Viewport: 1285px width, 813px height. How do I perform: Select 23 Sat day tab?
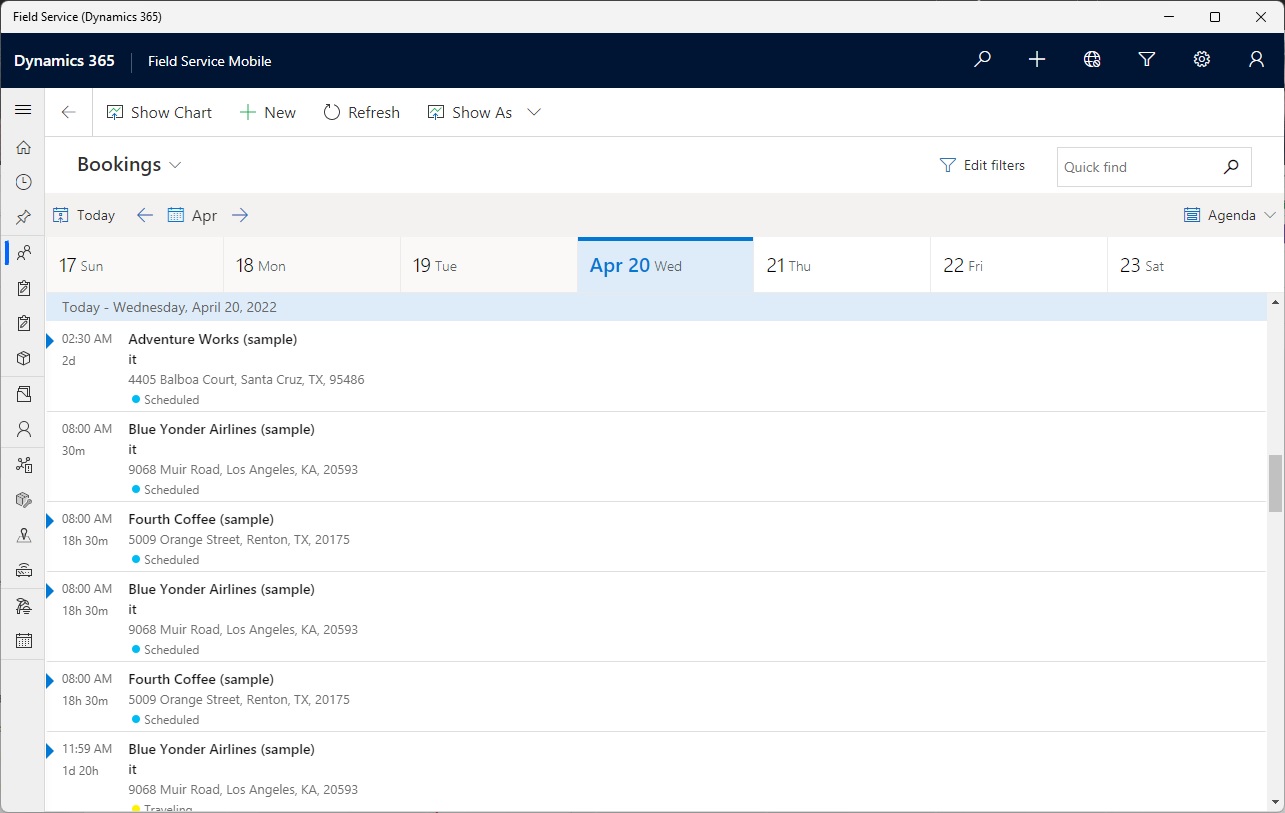(x=1194, y=265)
